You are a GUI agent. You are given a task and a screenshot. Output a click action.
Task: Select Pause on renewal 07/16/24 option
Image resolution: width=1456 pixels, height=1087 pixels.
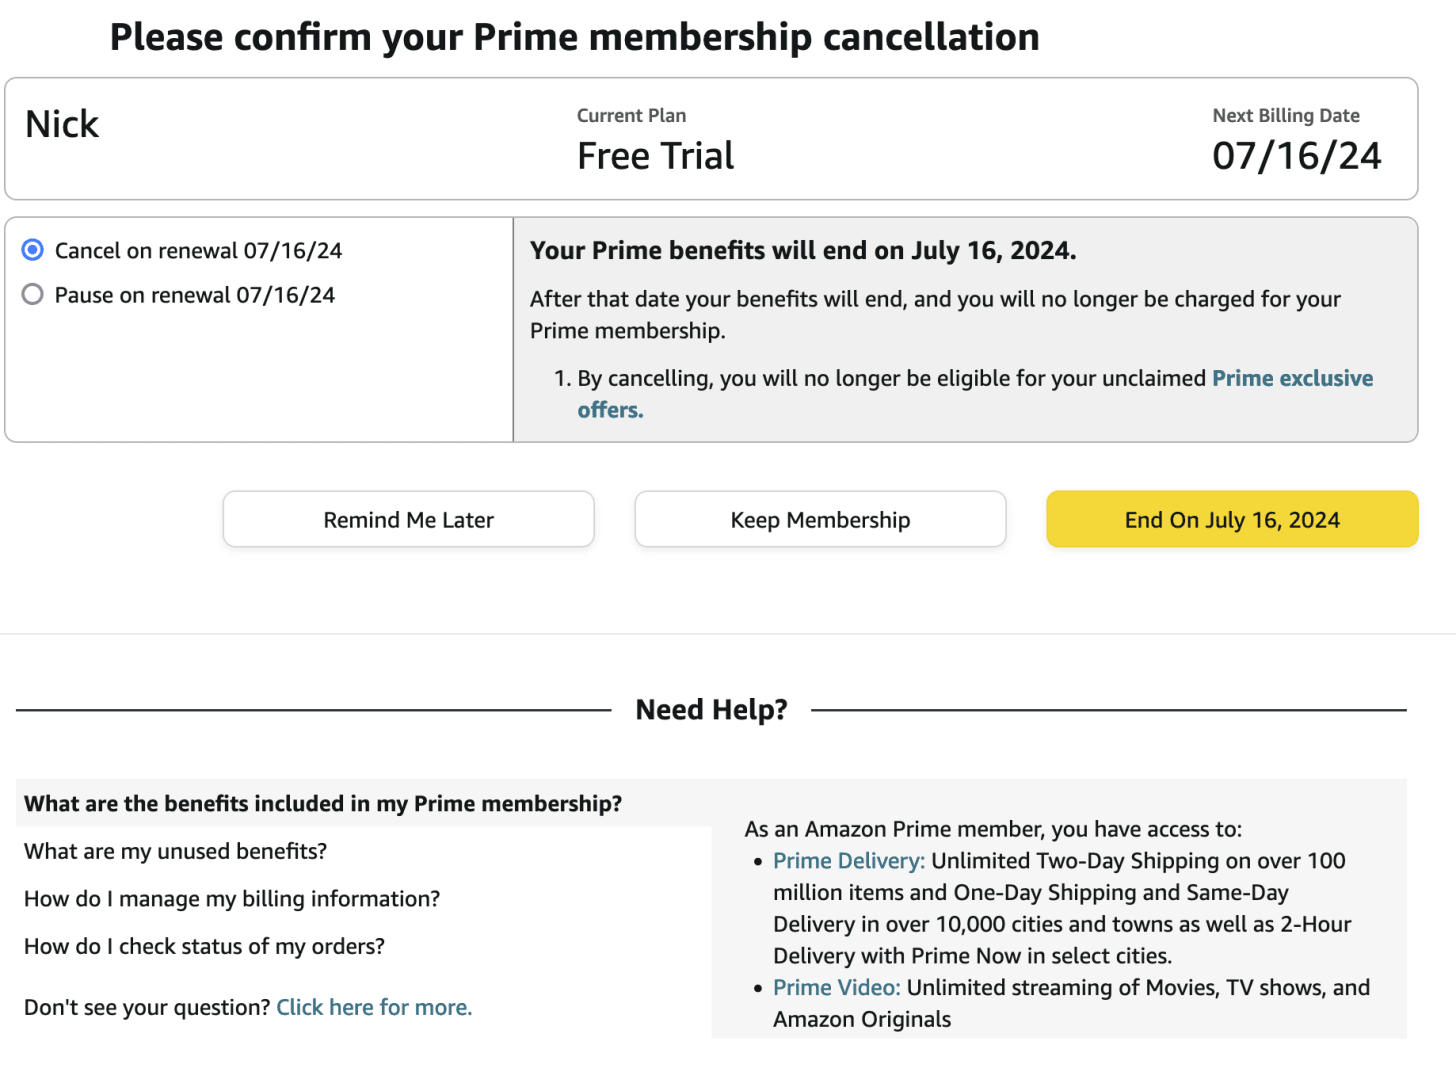click(x=33, y=295)
